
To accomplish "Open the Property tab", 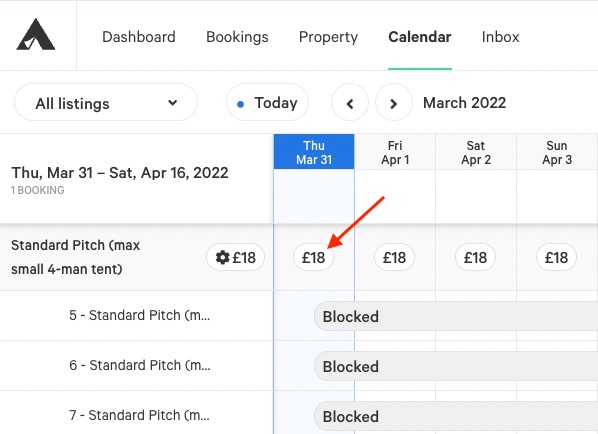I will tap(328, 37).
